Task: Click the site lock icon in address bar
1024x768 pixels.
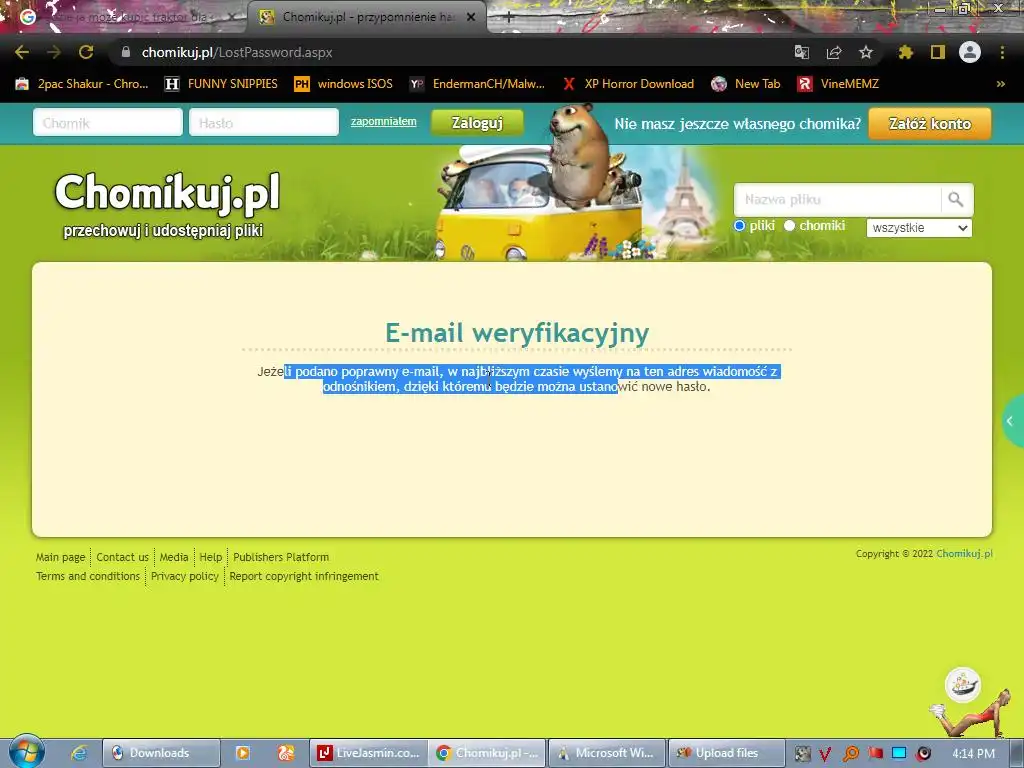Action: click(x=126, y=52)
